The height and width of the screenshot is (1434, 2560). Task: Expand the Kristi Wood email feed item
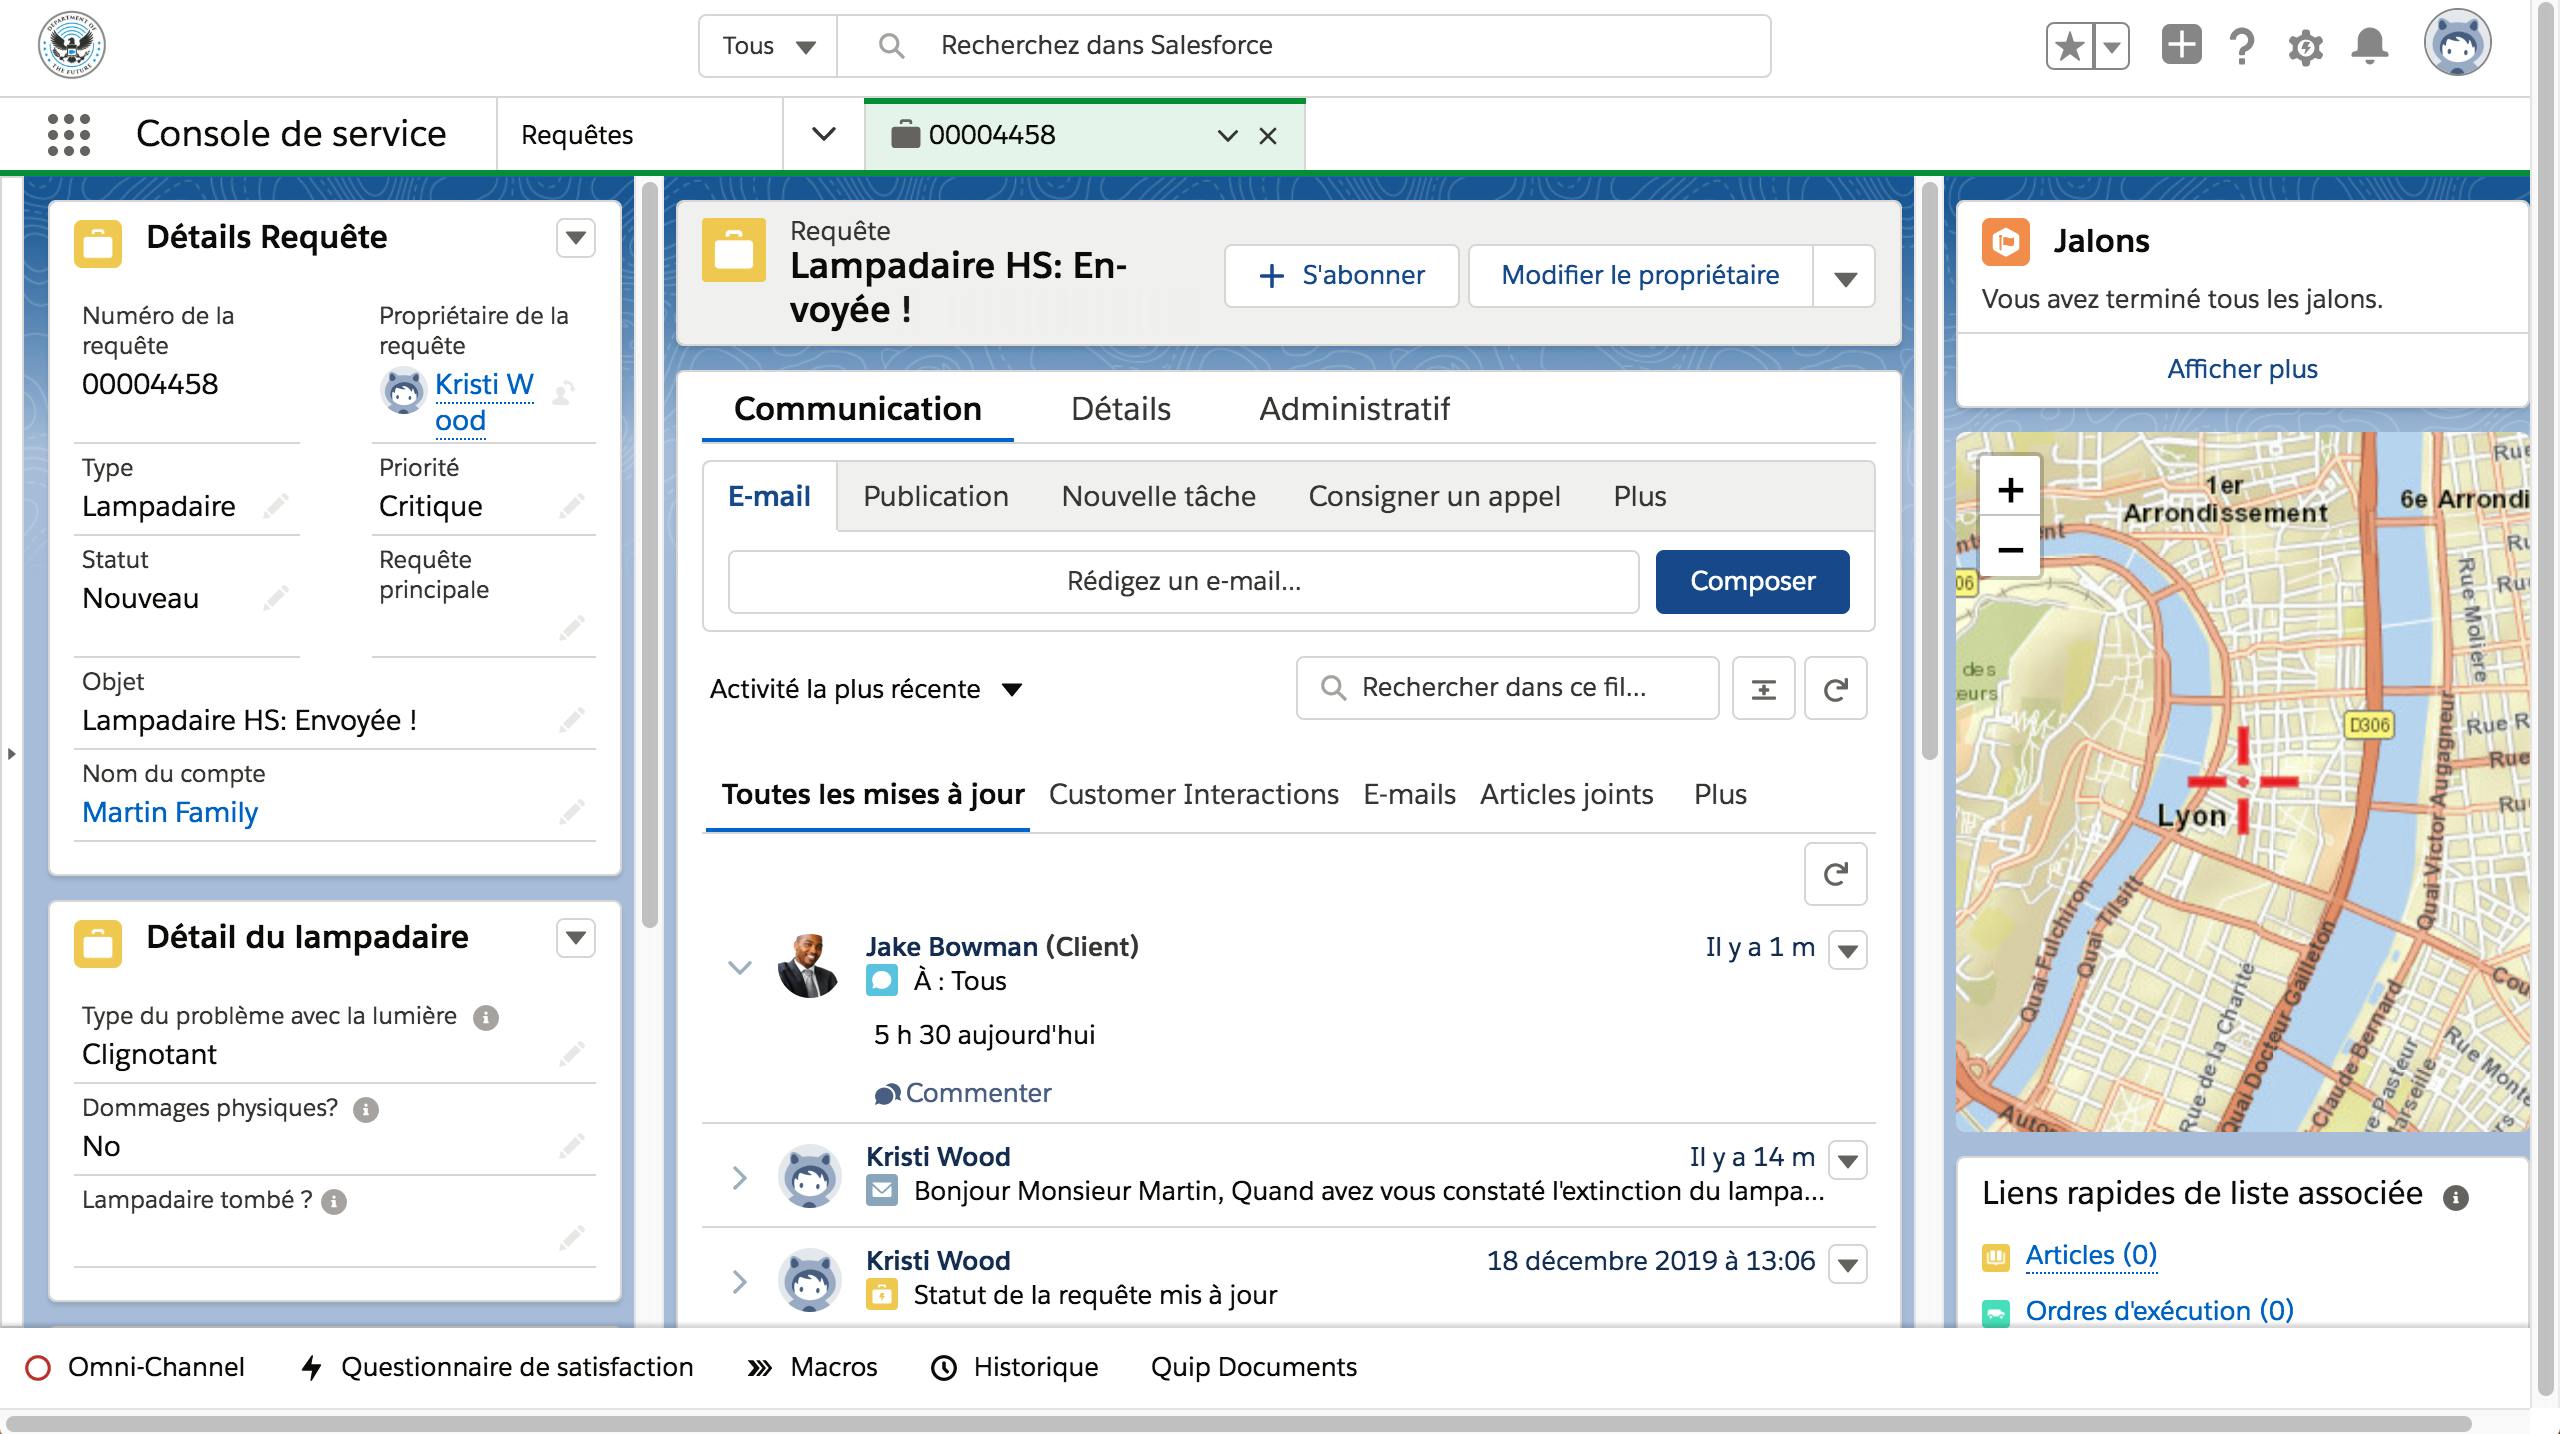pyautogui.click(x=739, y=1177)
